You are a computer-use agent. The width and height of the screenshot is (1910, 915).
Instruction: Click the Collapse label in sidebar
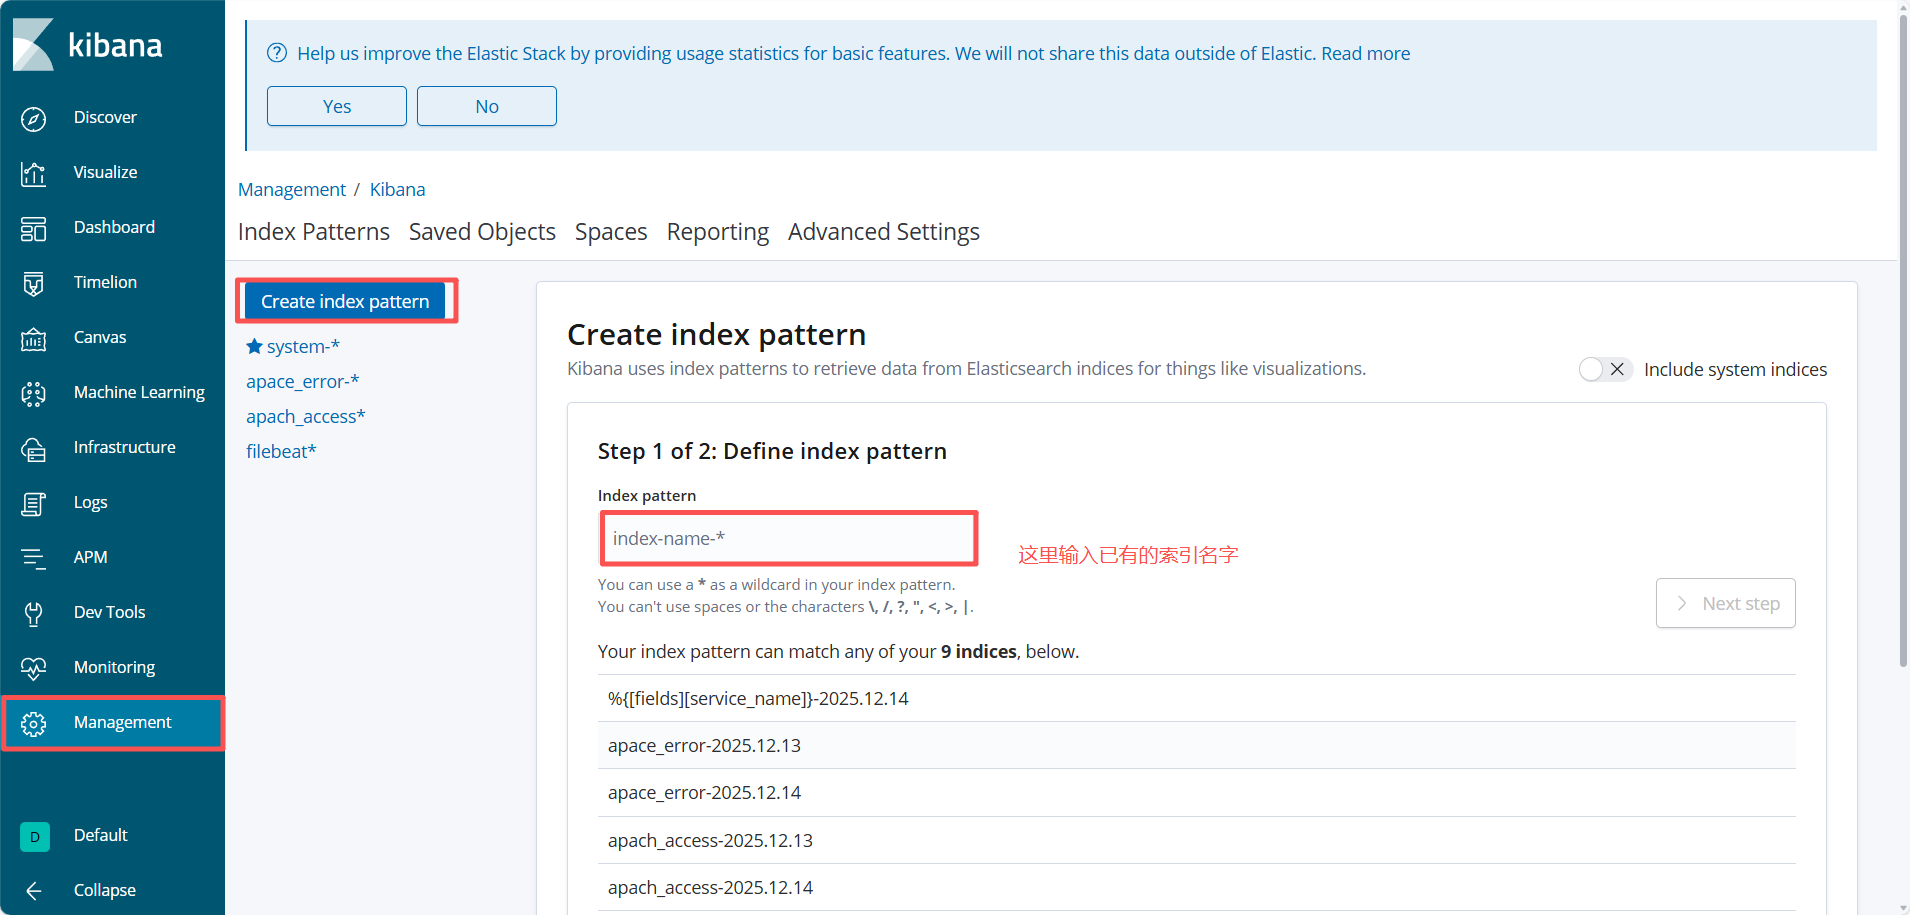pos(105,890)
